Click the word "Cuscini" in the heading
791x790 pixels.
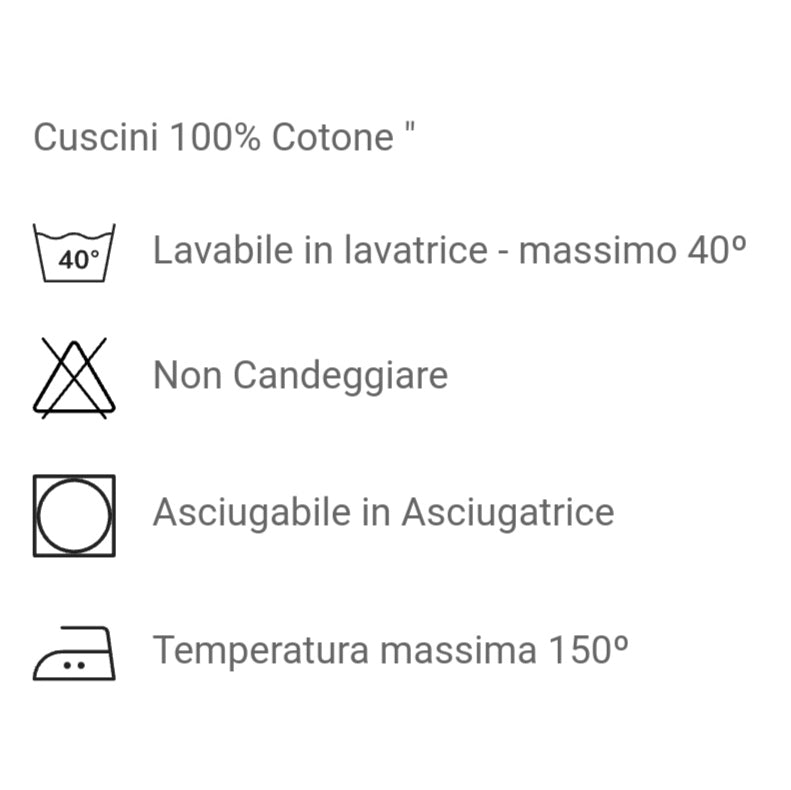[96, 137]
